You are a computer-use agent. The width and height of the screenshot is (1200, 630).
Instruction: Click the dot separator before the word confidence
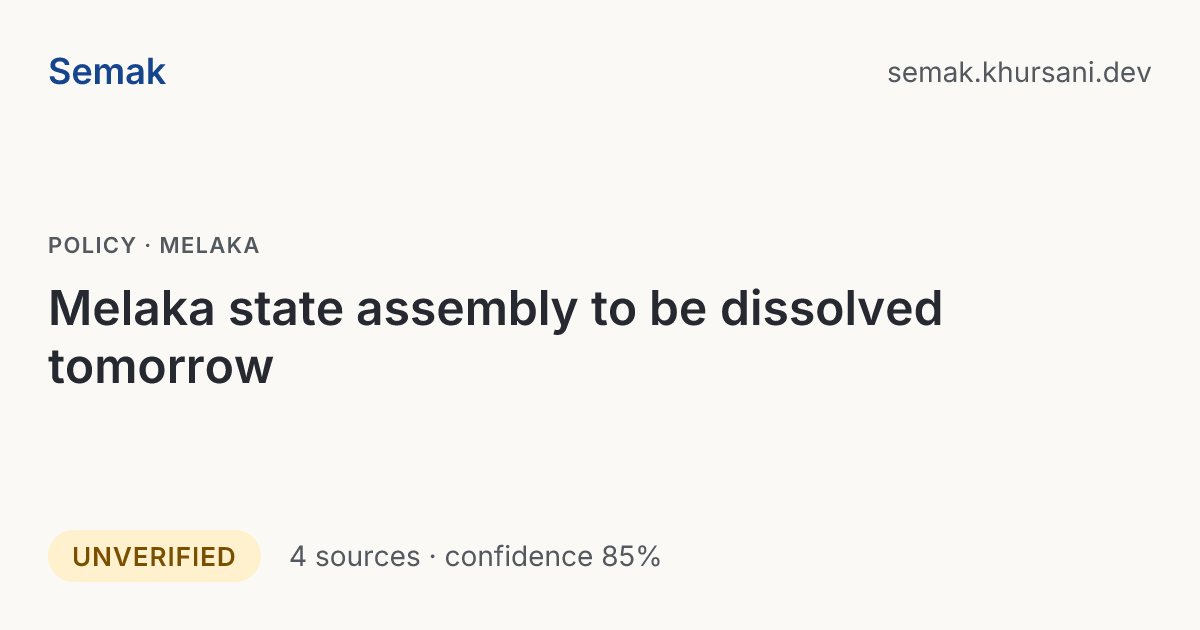pos(433,557)
